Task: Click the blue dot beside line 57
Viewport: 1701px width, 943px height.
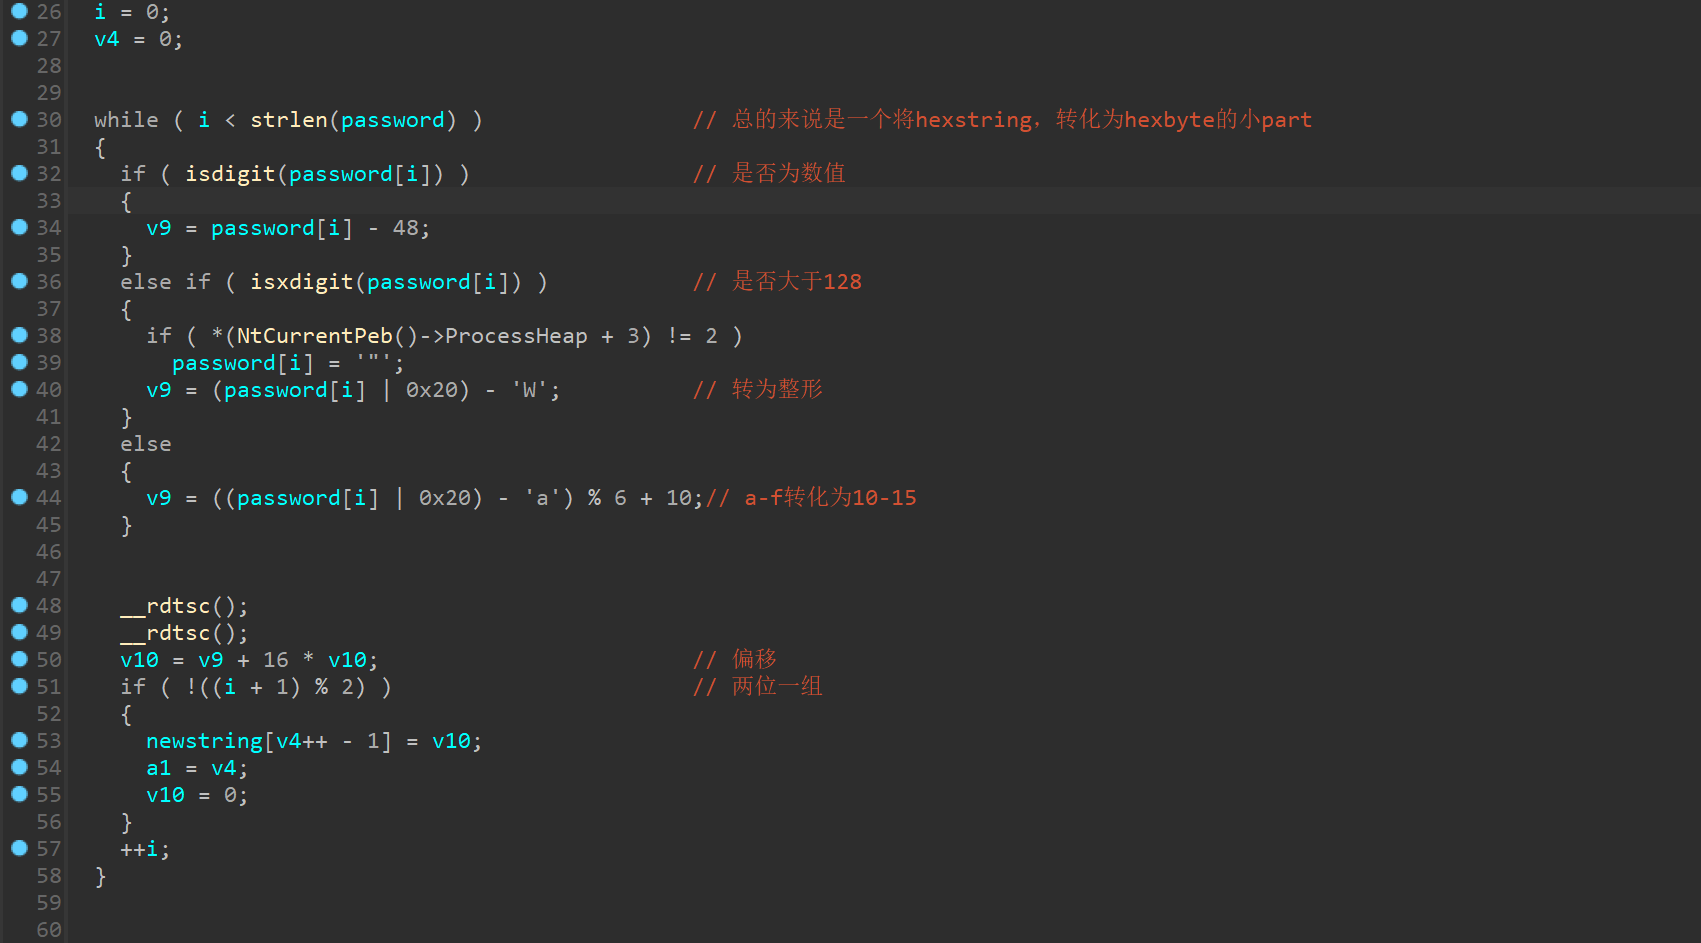Action: 19,848
